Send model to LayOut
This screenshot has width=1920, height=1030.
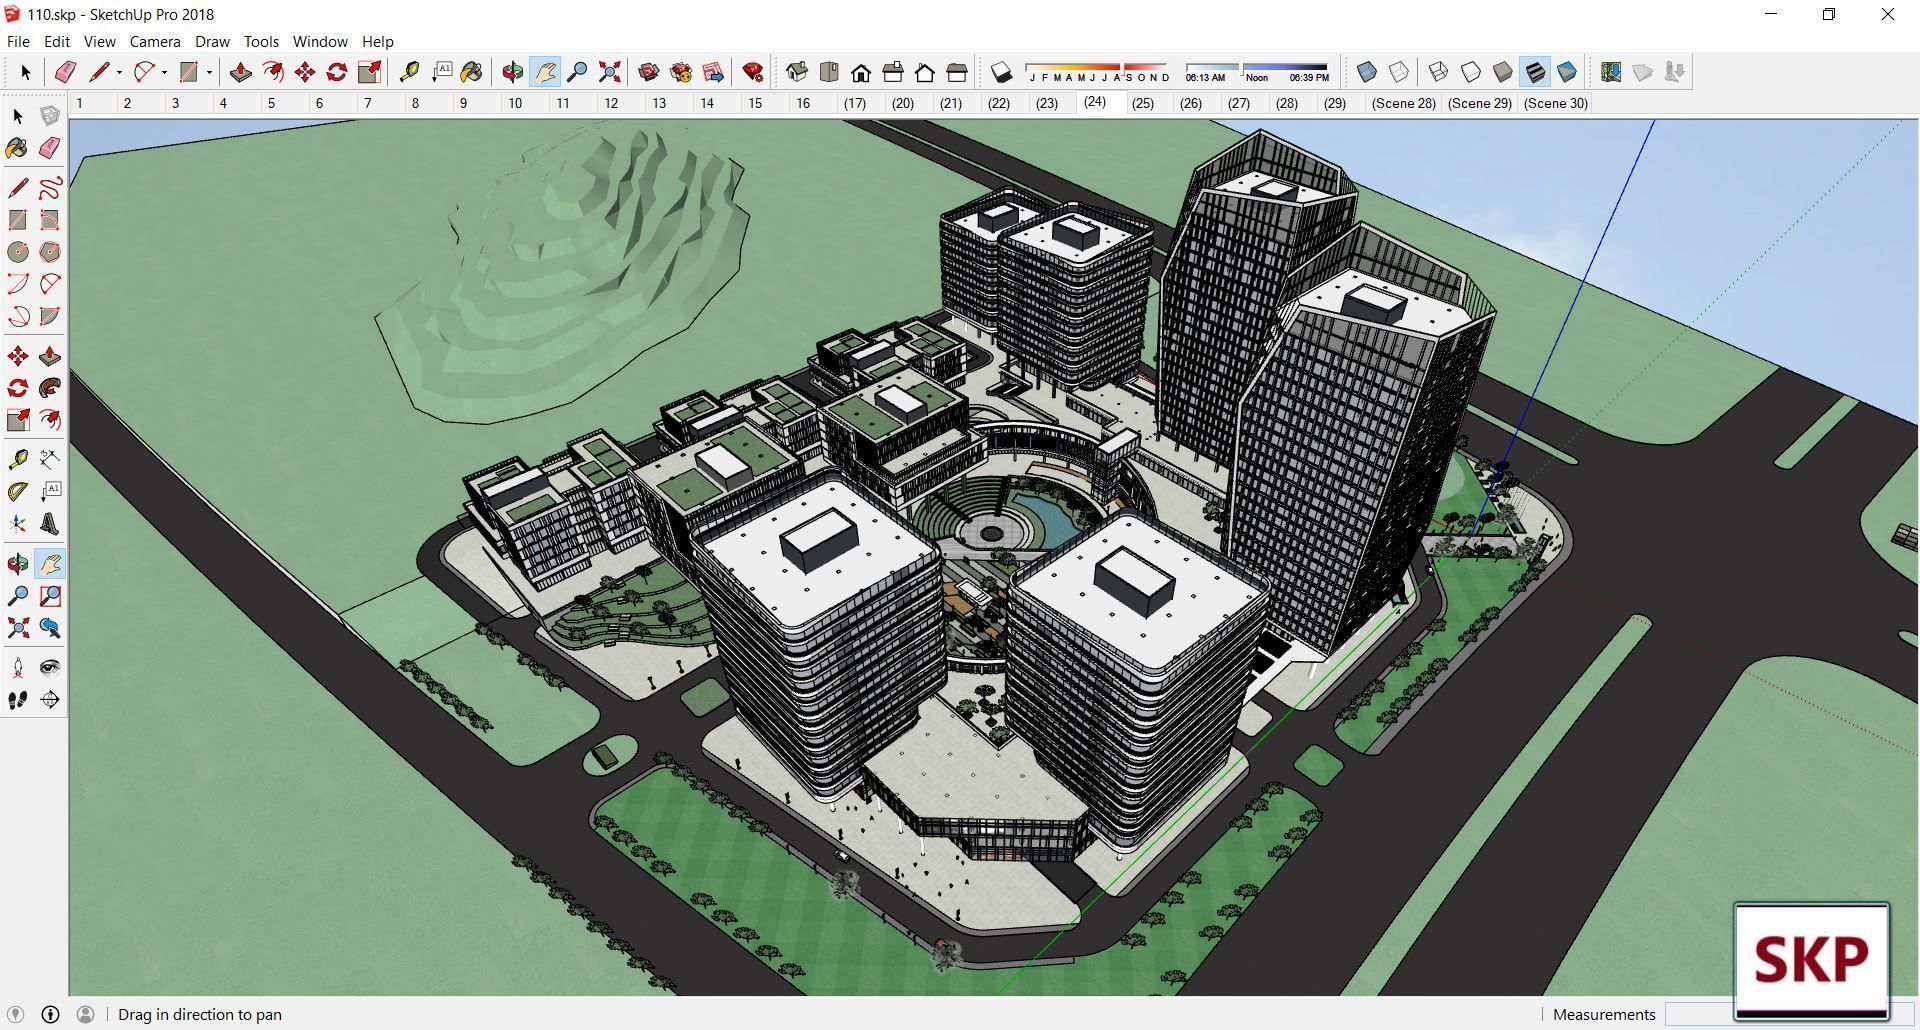pyautogui.click(x=713, y=72)
